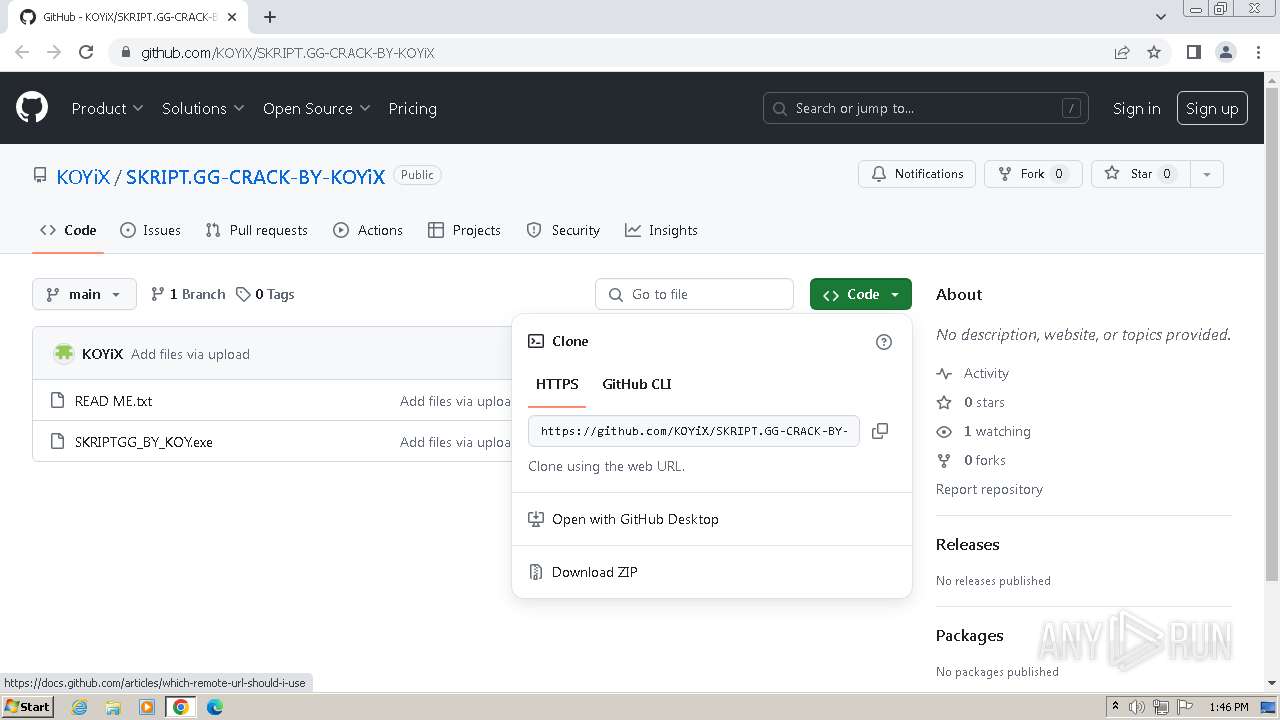Viewport: 1280px width, 720px height.
Task: Click Sign in
Action: 1137,108
